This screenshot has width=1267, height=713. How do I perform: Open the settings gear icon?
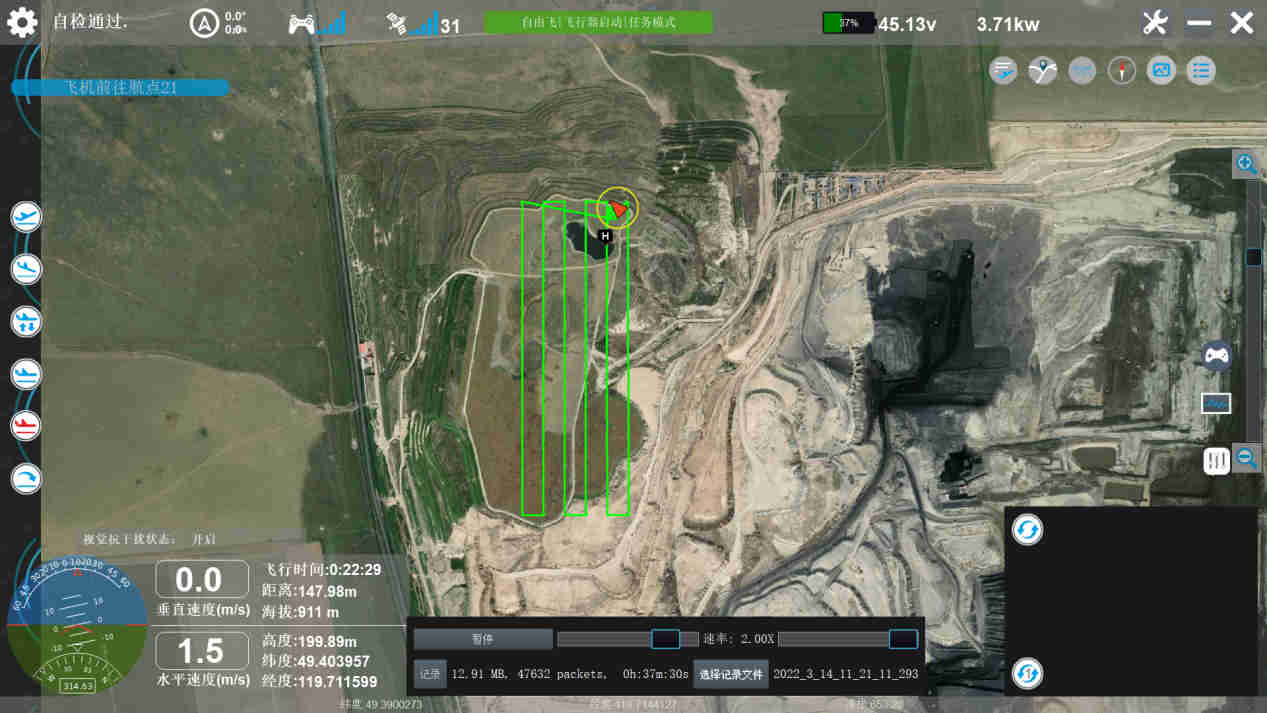tap(22, 22)
